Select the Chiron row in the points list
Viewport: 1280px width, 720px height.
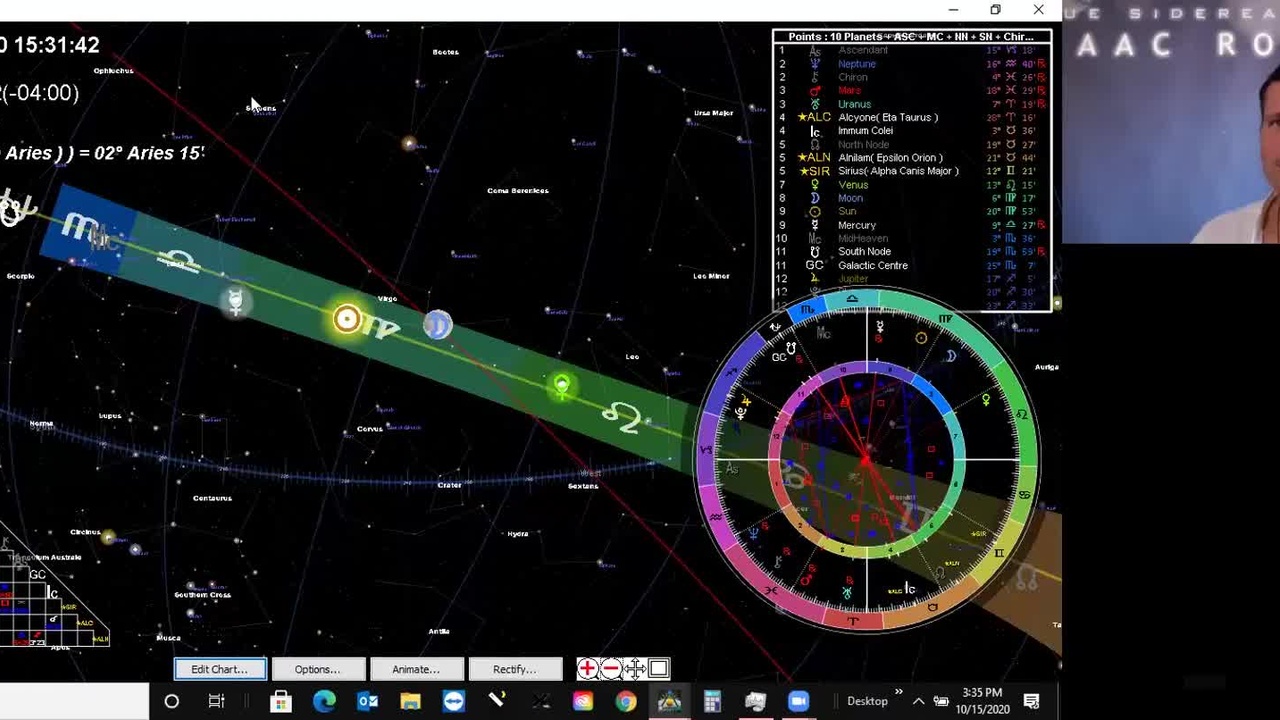(x=911, y=77)
